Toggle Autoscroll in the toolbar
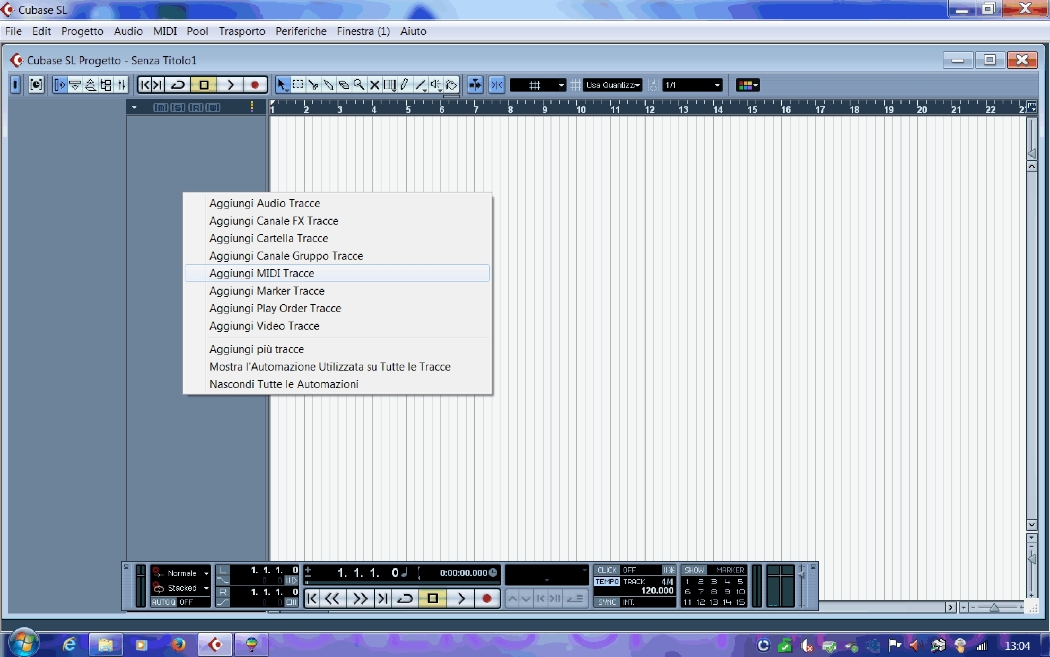 click(475, 85)
